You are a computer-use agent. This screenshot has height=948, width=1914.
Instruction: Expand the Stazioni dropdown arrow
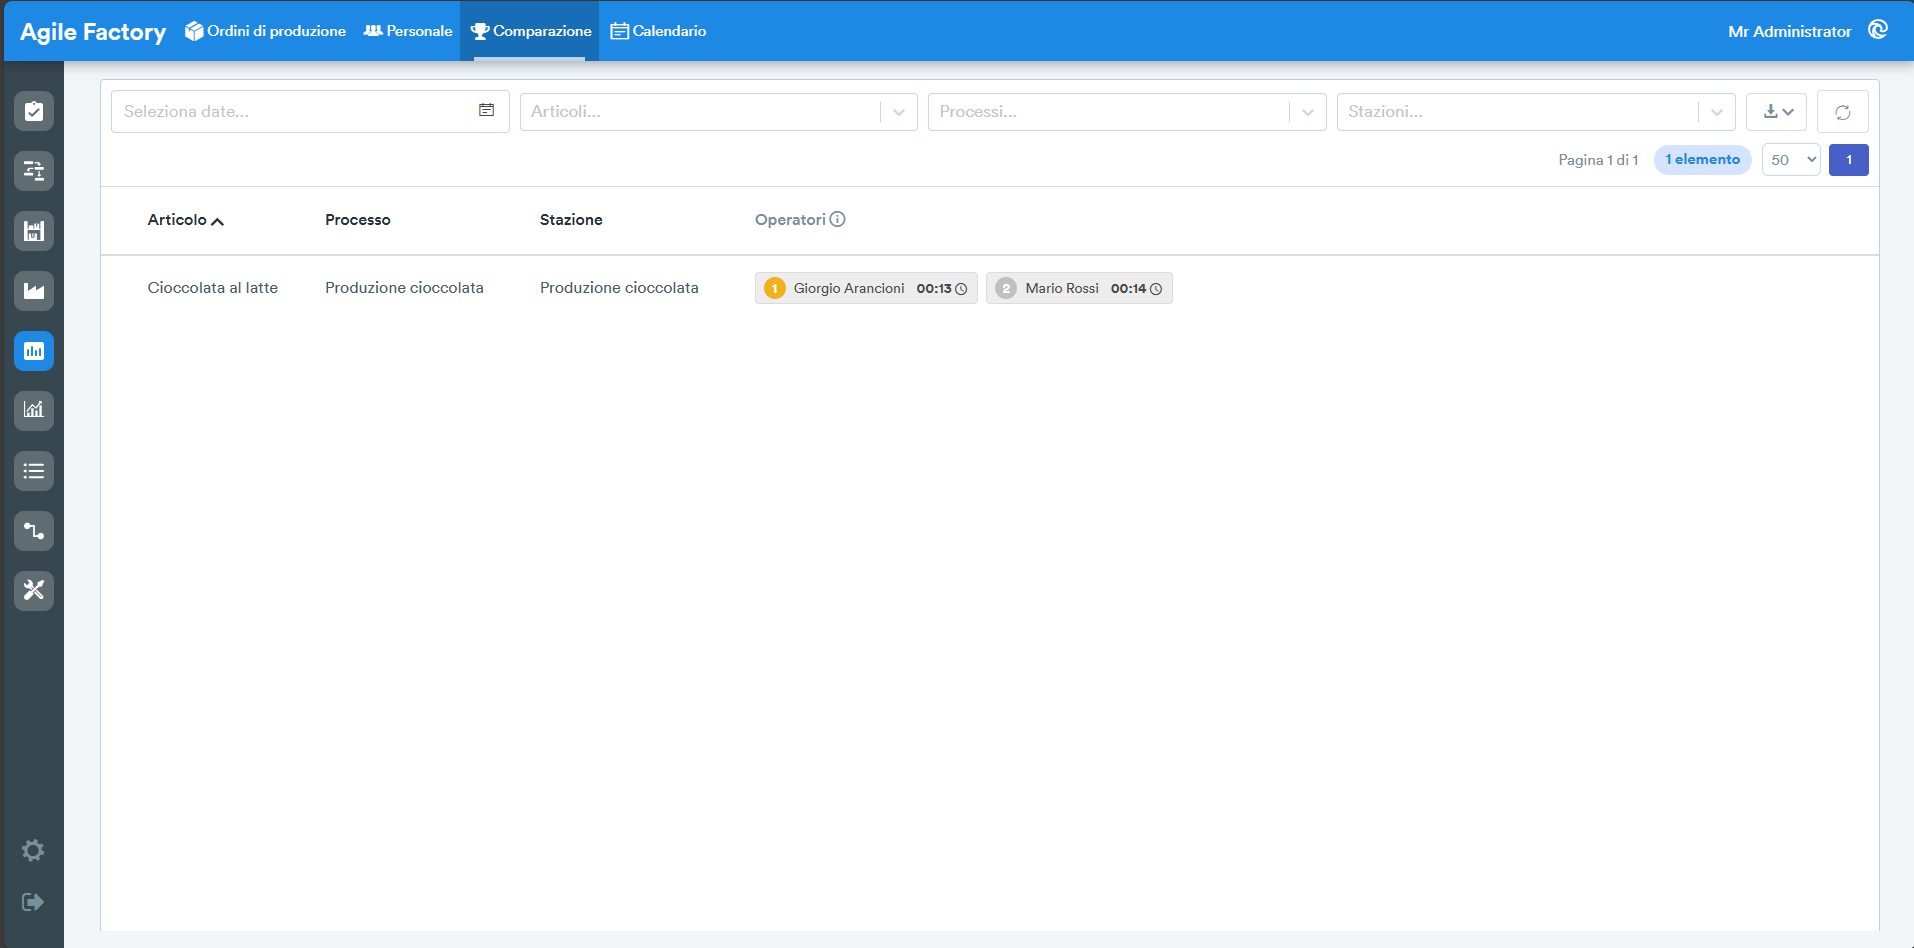pyautogui.click(x=1716, y=112)
